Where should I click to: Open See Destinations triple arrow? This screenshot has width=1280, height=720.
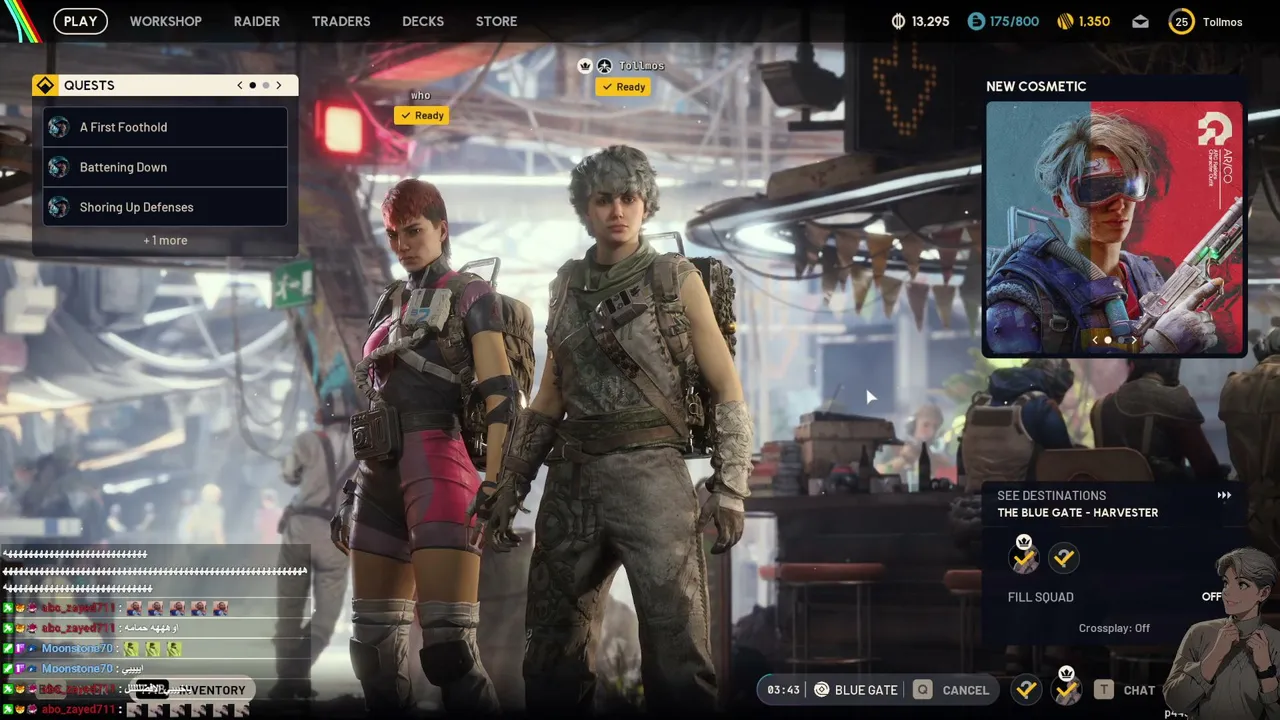(x=1224, y=495)
